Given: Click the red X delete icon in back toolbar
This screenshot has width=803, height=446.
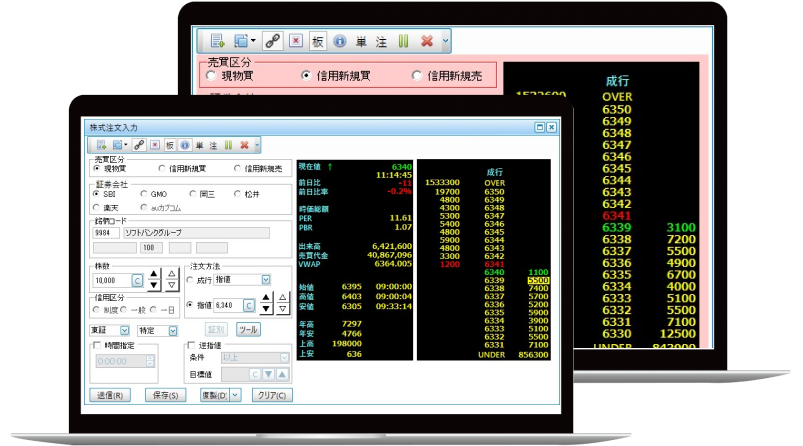Looking at the screenshot, I should tap(425, 42).
